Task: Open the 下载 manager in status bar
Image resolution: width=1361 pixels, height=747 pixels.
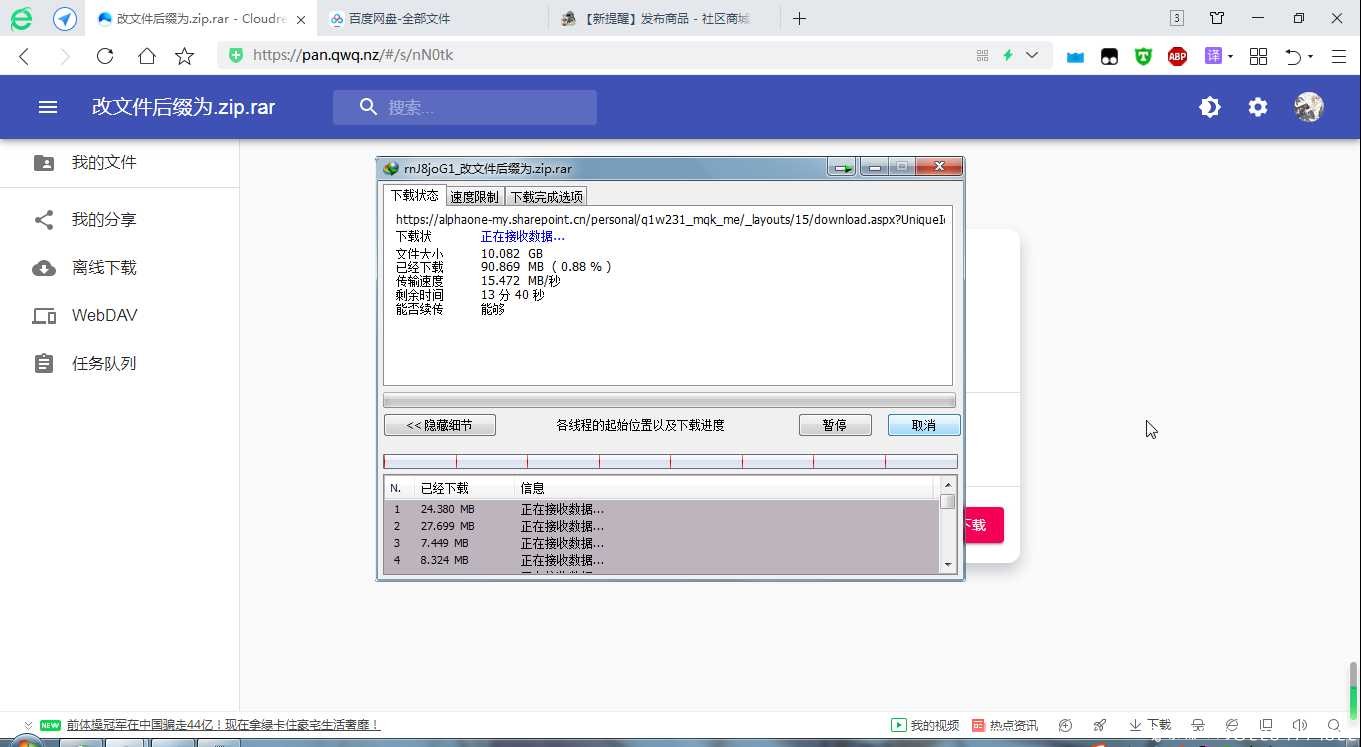Action: tap(1150, 725)
